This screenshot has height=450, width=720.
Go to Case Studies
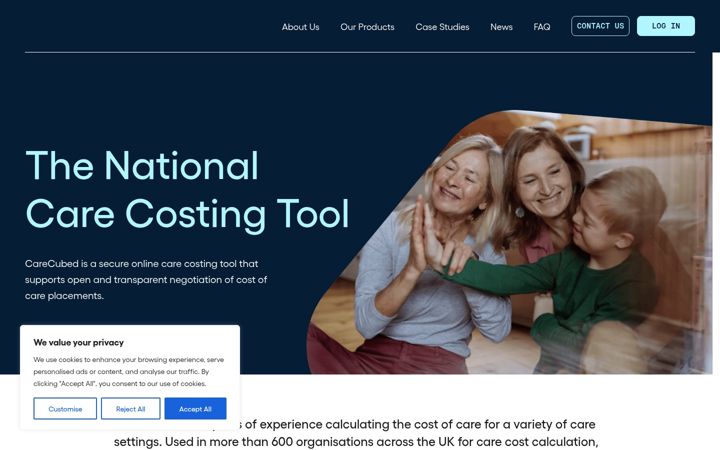tap(442, 27)
